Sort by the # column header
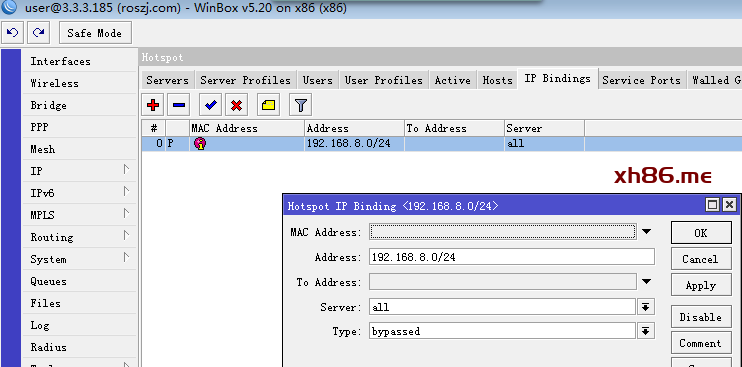This screenshot has height=367, width=742. (153, 128)
